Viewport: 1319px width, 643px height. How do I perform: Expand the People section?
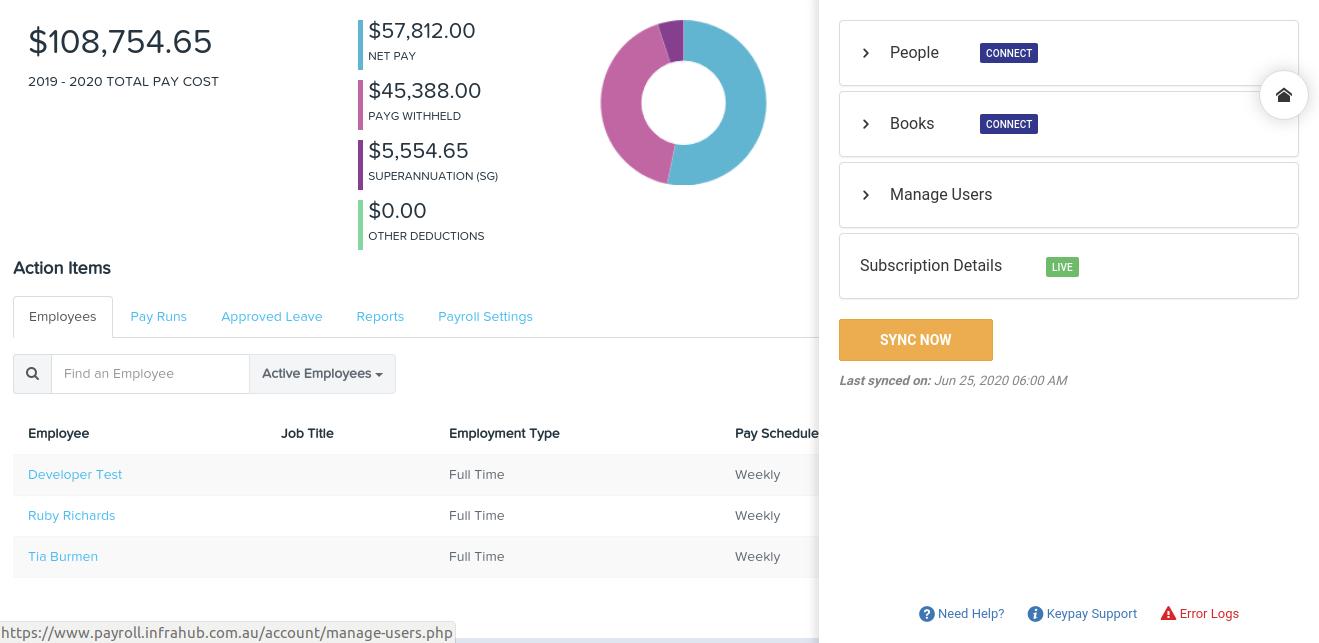866,52
